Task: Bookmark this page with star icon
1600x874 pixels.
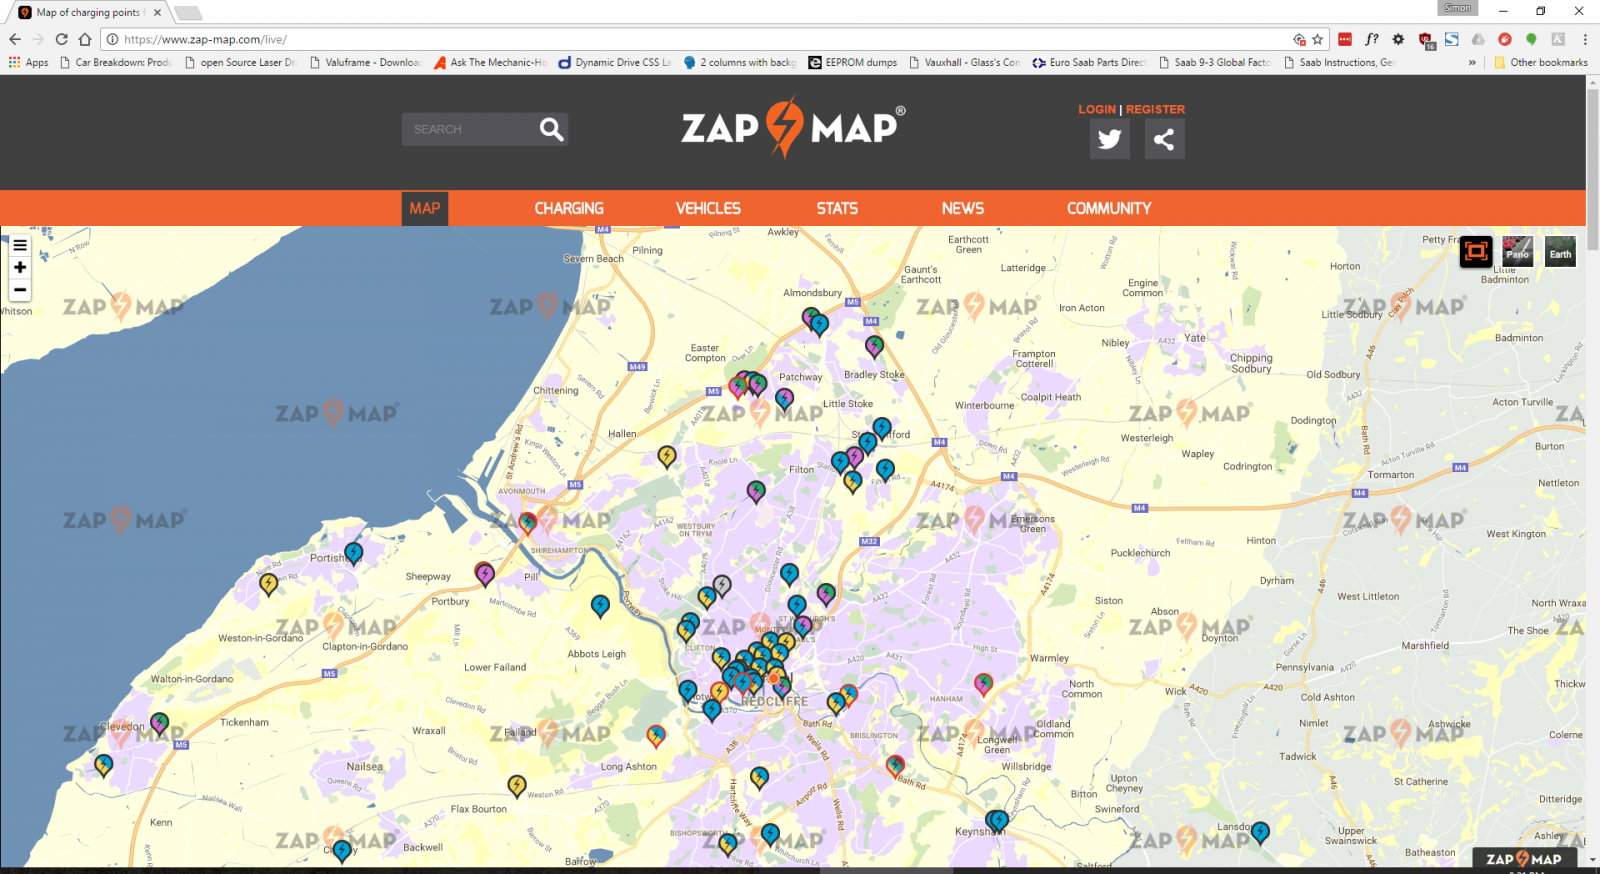Action: point(1318,39)
